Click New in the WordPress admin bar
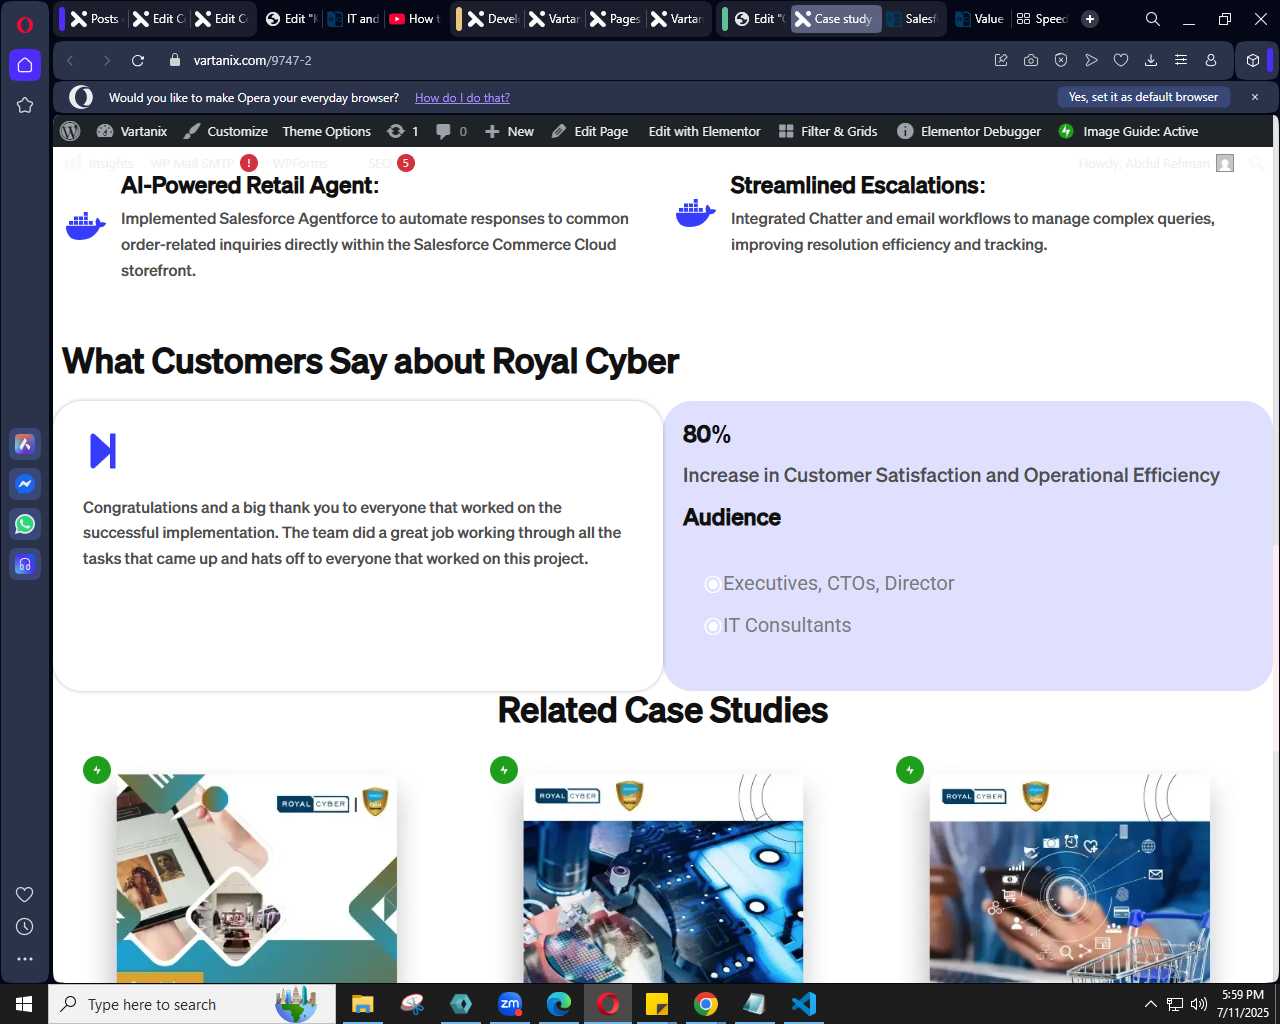 point(509,131)
